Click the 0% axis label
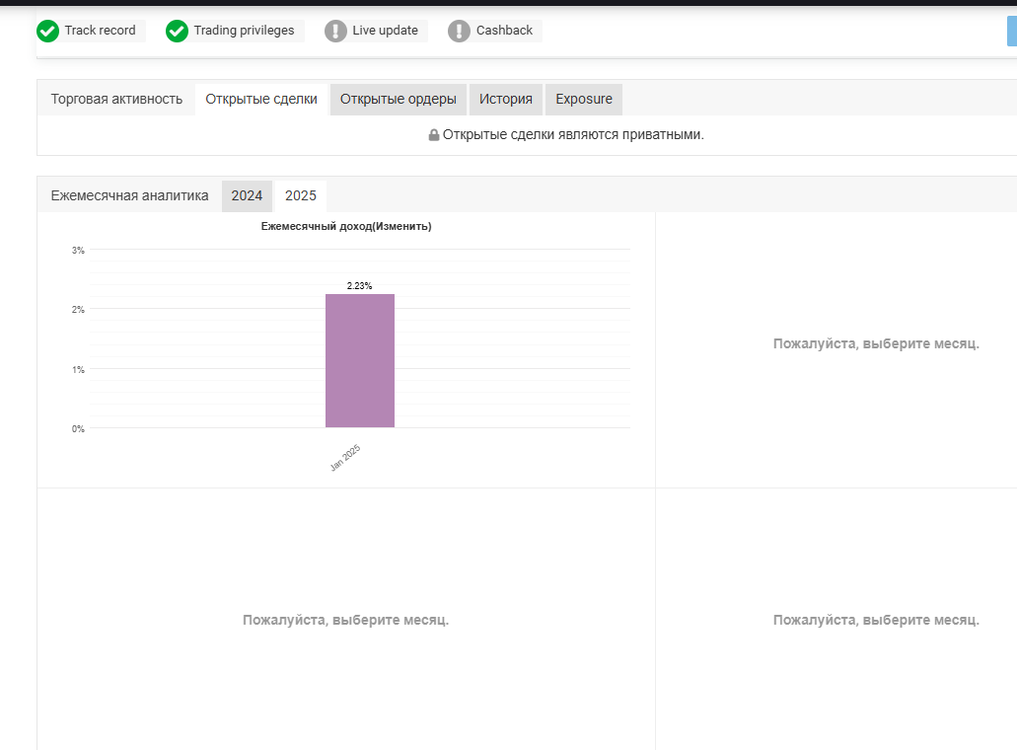Image resolution: width=1017 pixels, height=750 pixels. coord(78,429)
